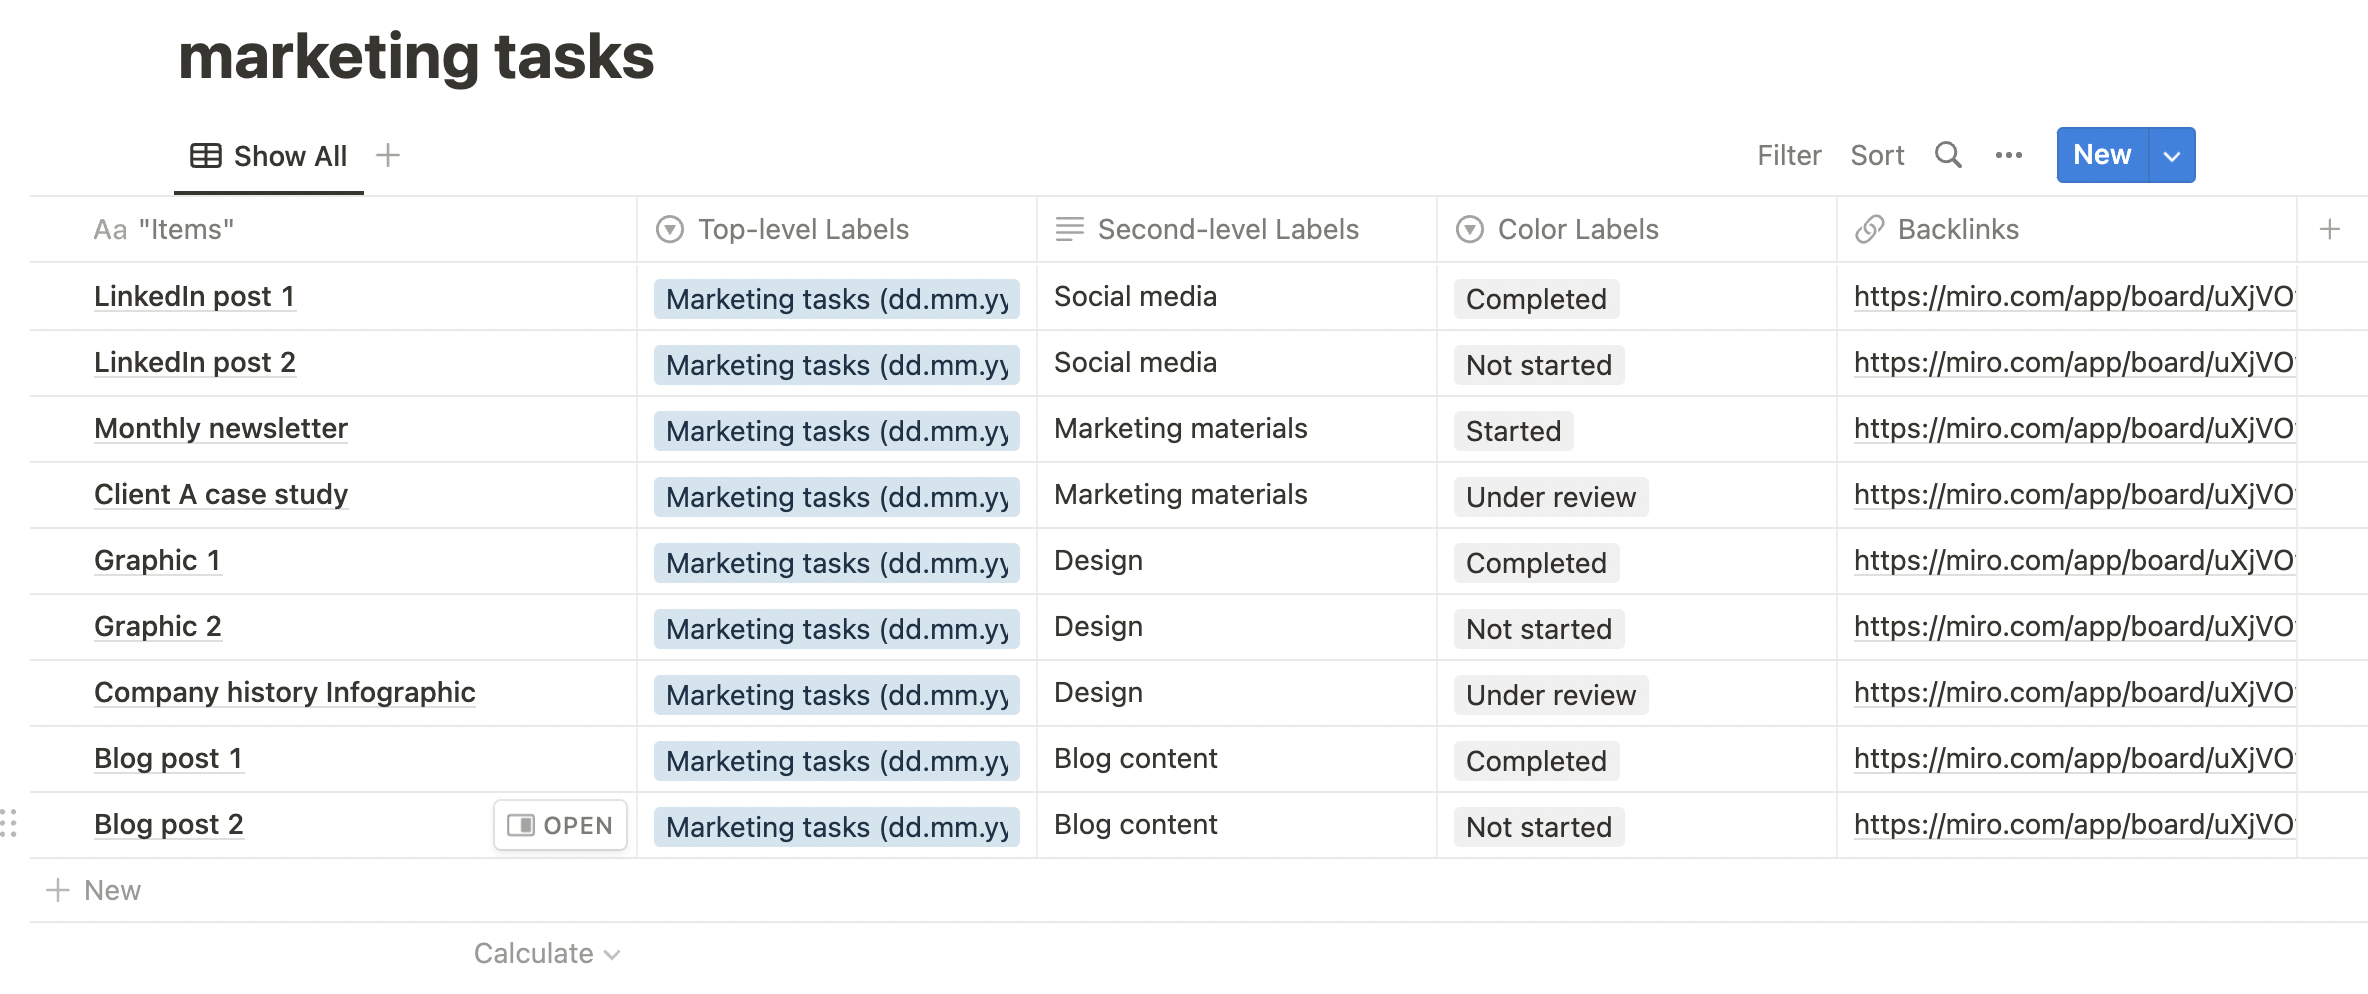Click the Second-level Labels column header
Screen dimensions: 2368x994
coord(1227,229)
